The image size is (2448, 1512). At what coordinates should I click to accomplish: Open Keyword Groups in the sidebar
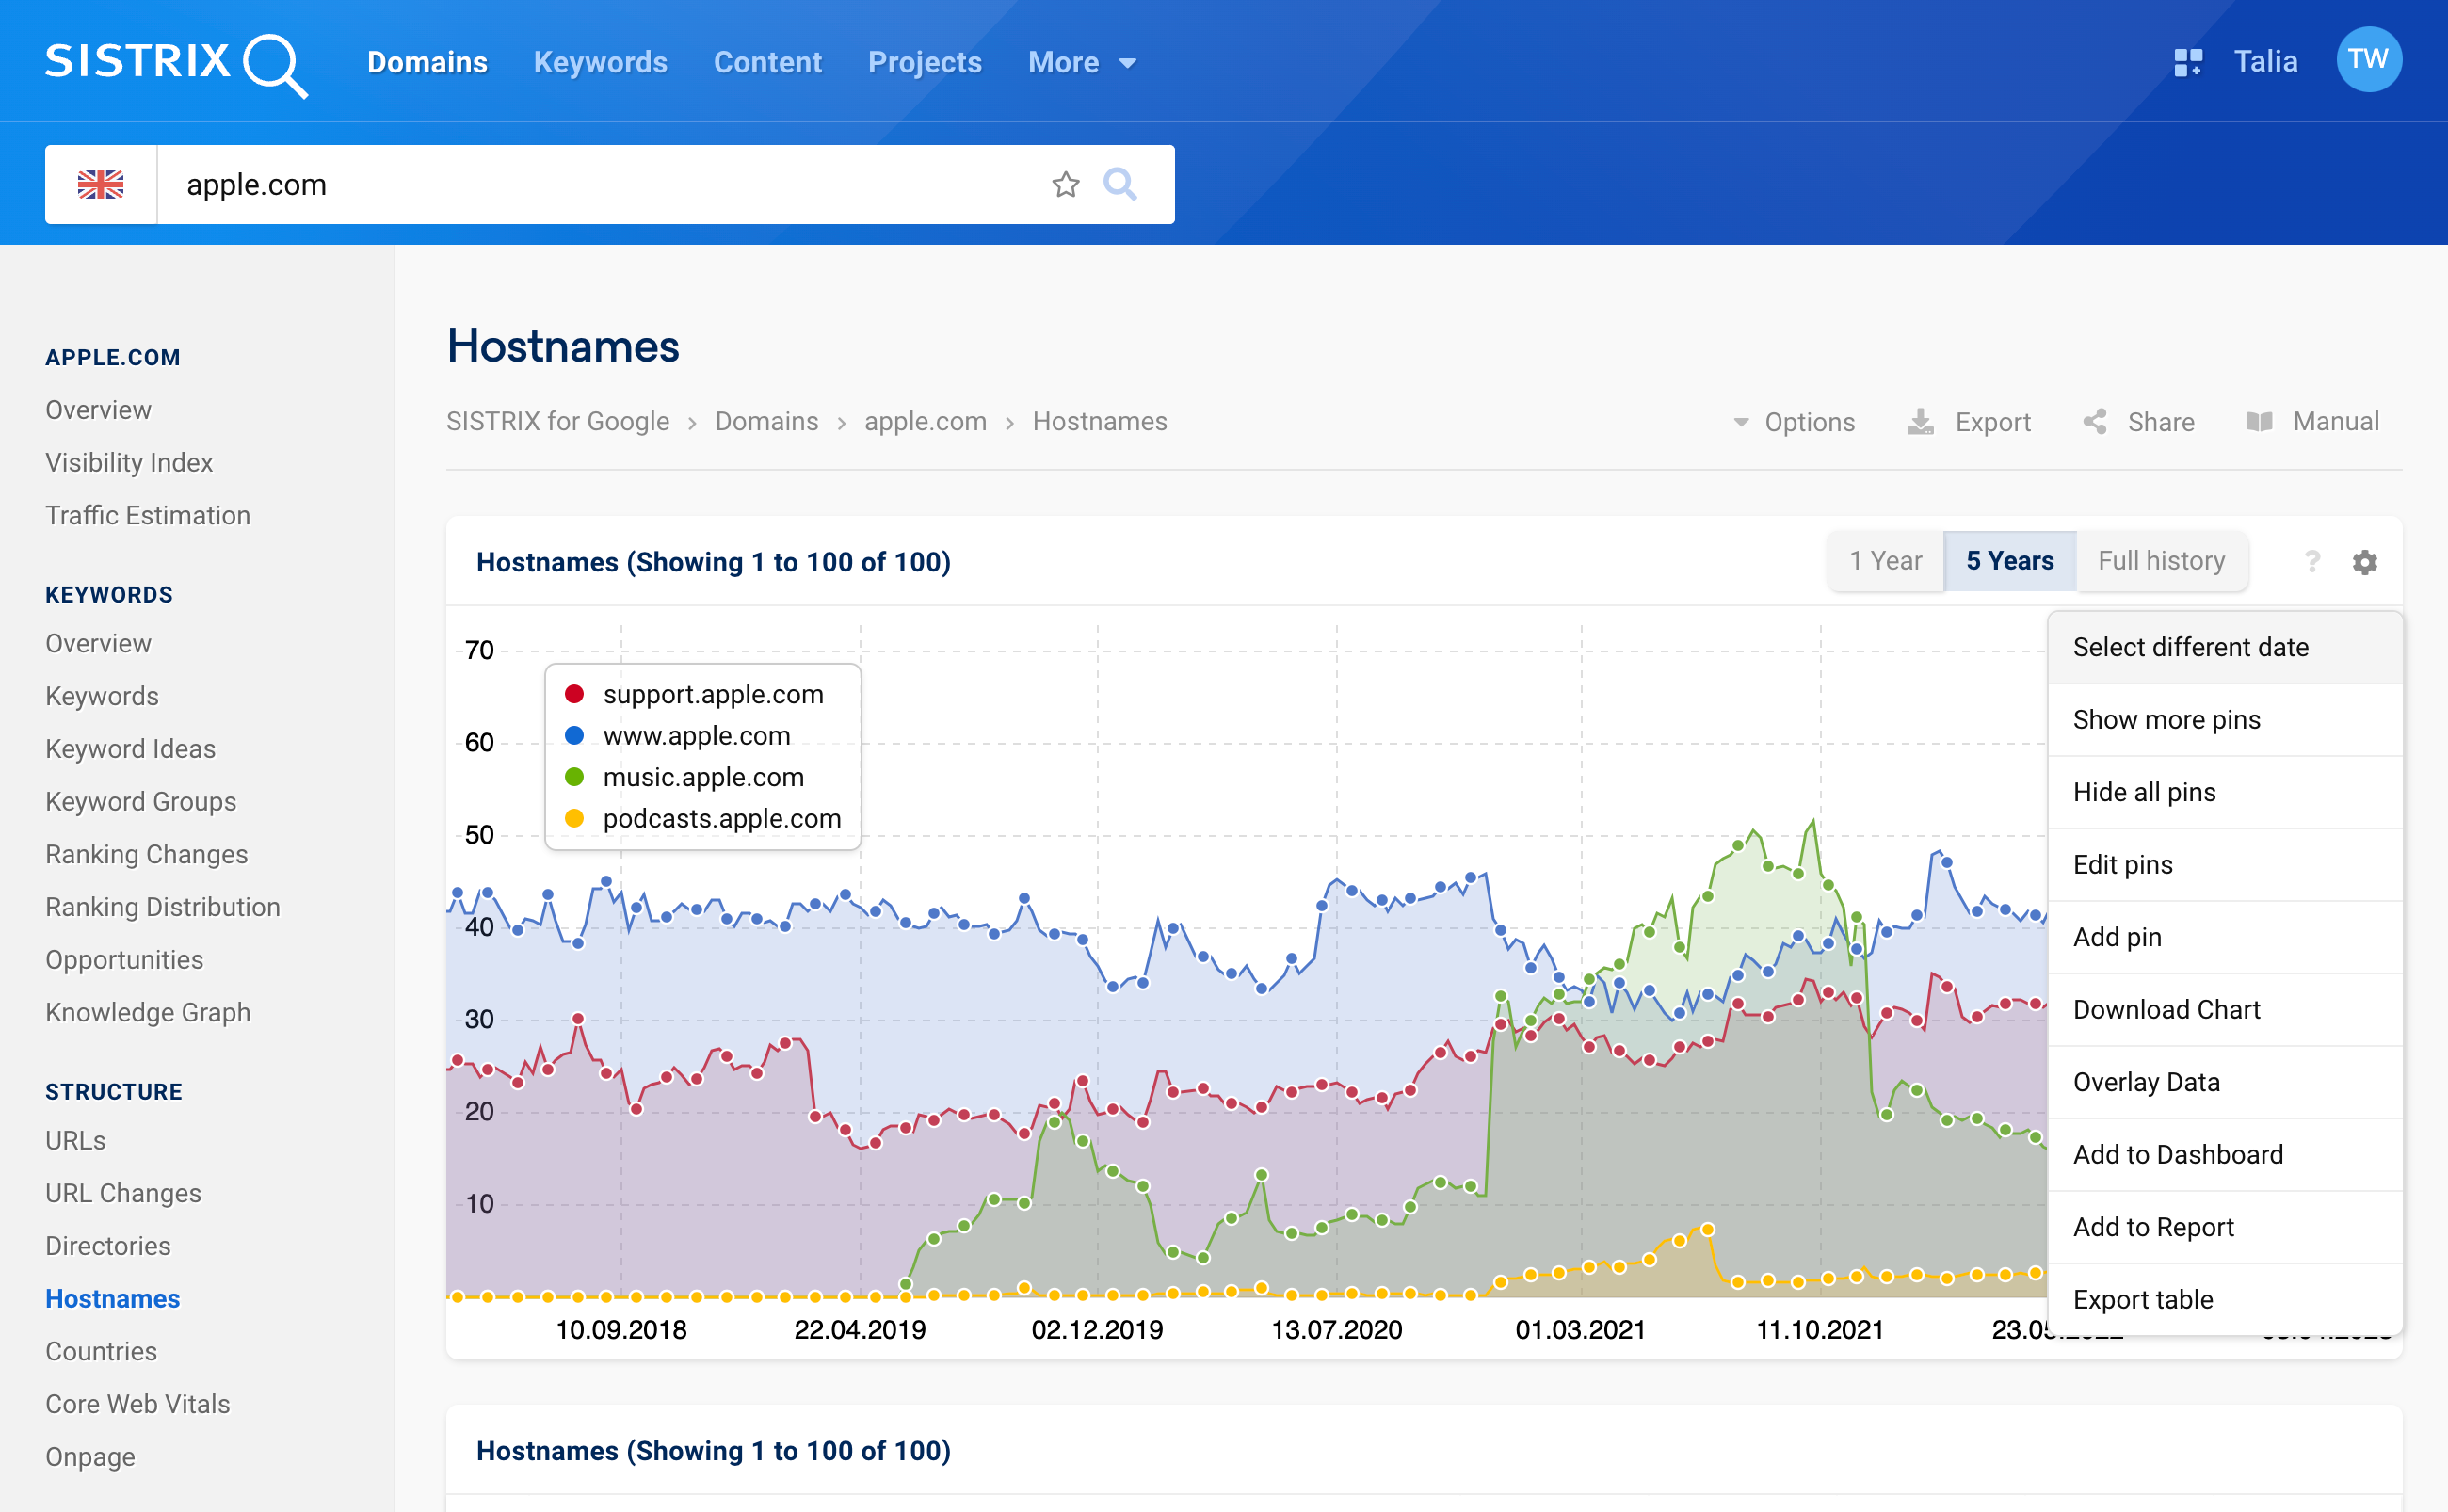[141, 802]
